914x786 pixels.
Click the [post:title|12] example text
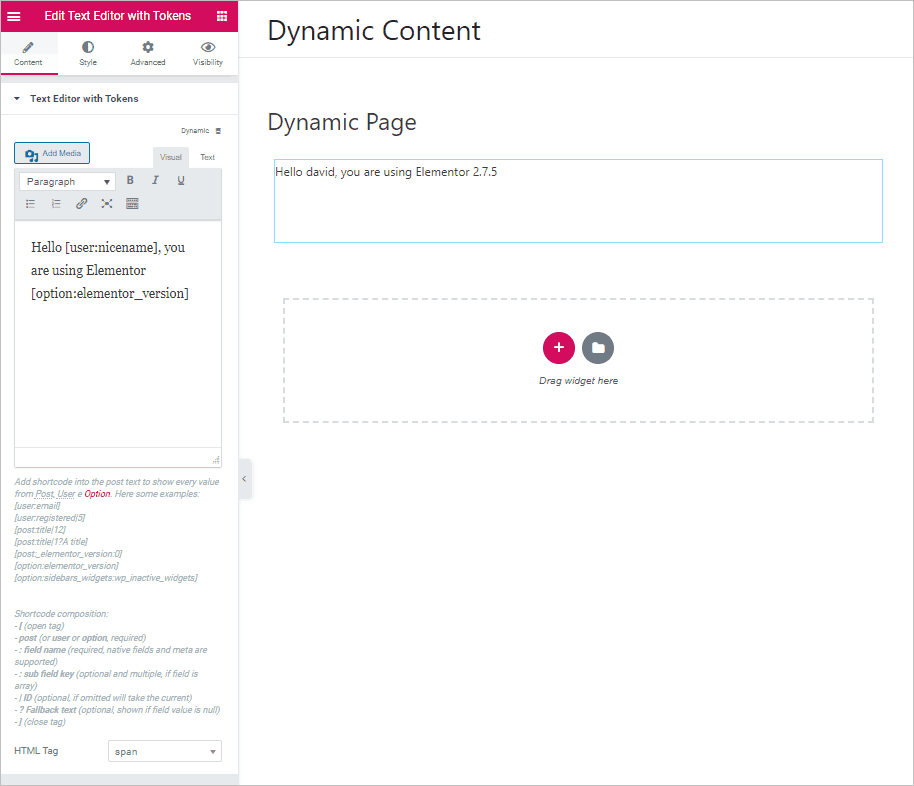click(x=40, y=530)
